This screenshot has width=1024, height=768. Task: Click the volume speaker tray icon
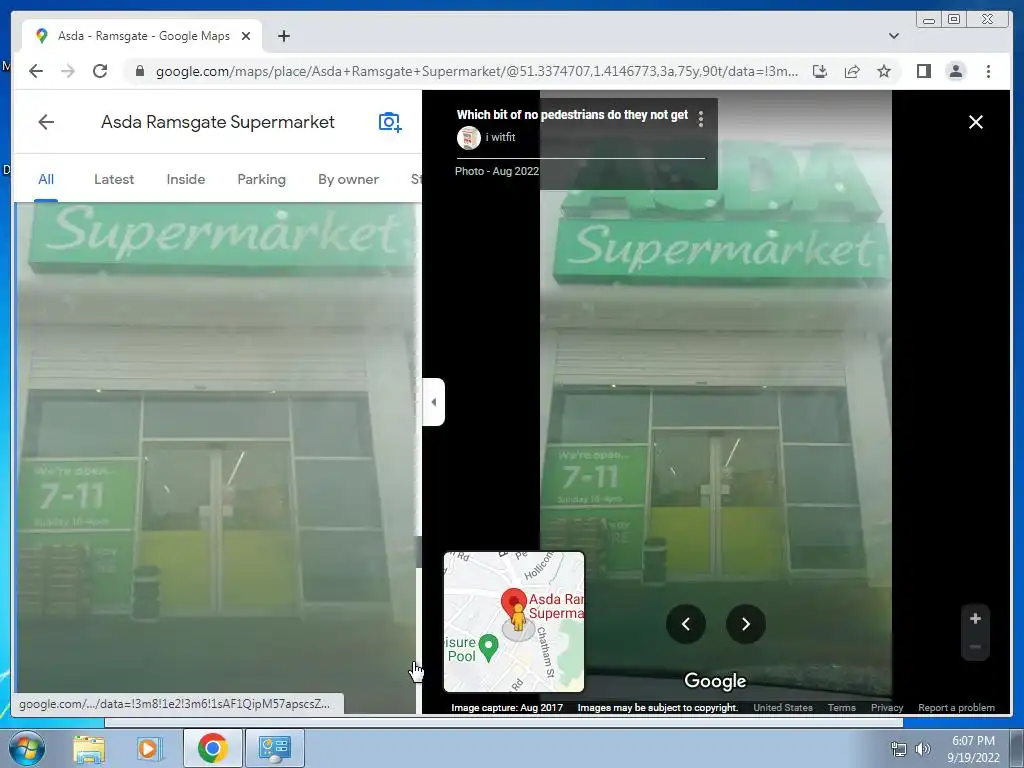(x=923, y=749)
